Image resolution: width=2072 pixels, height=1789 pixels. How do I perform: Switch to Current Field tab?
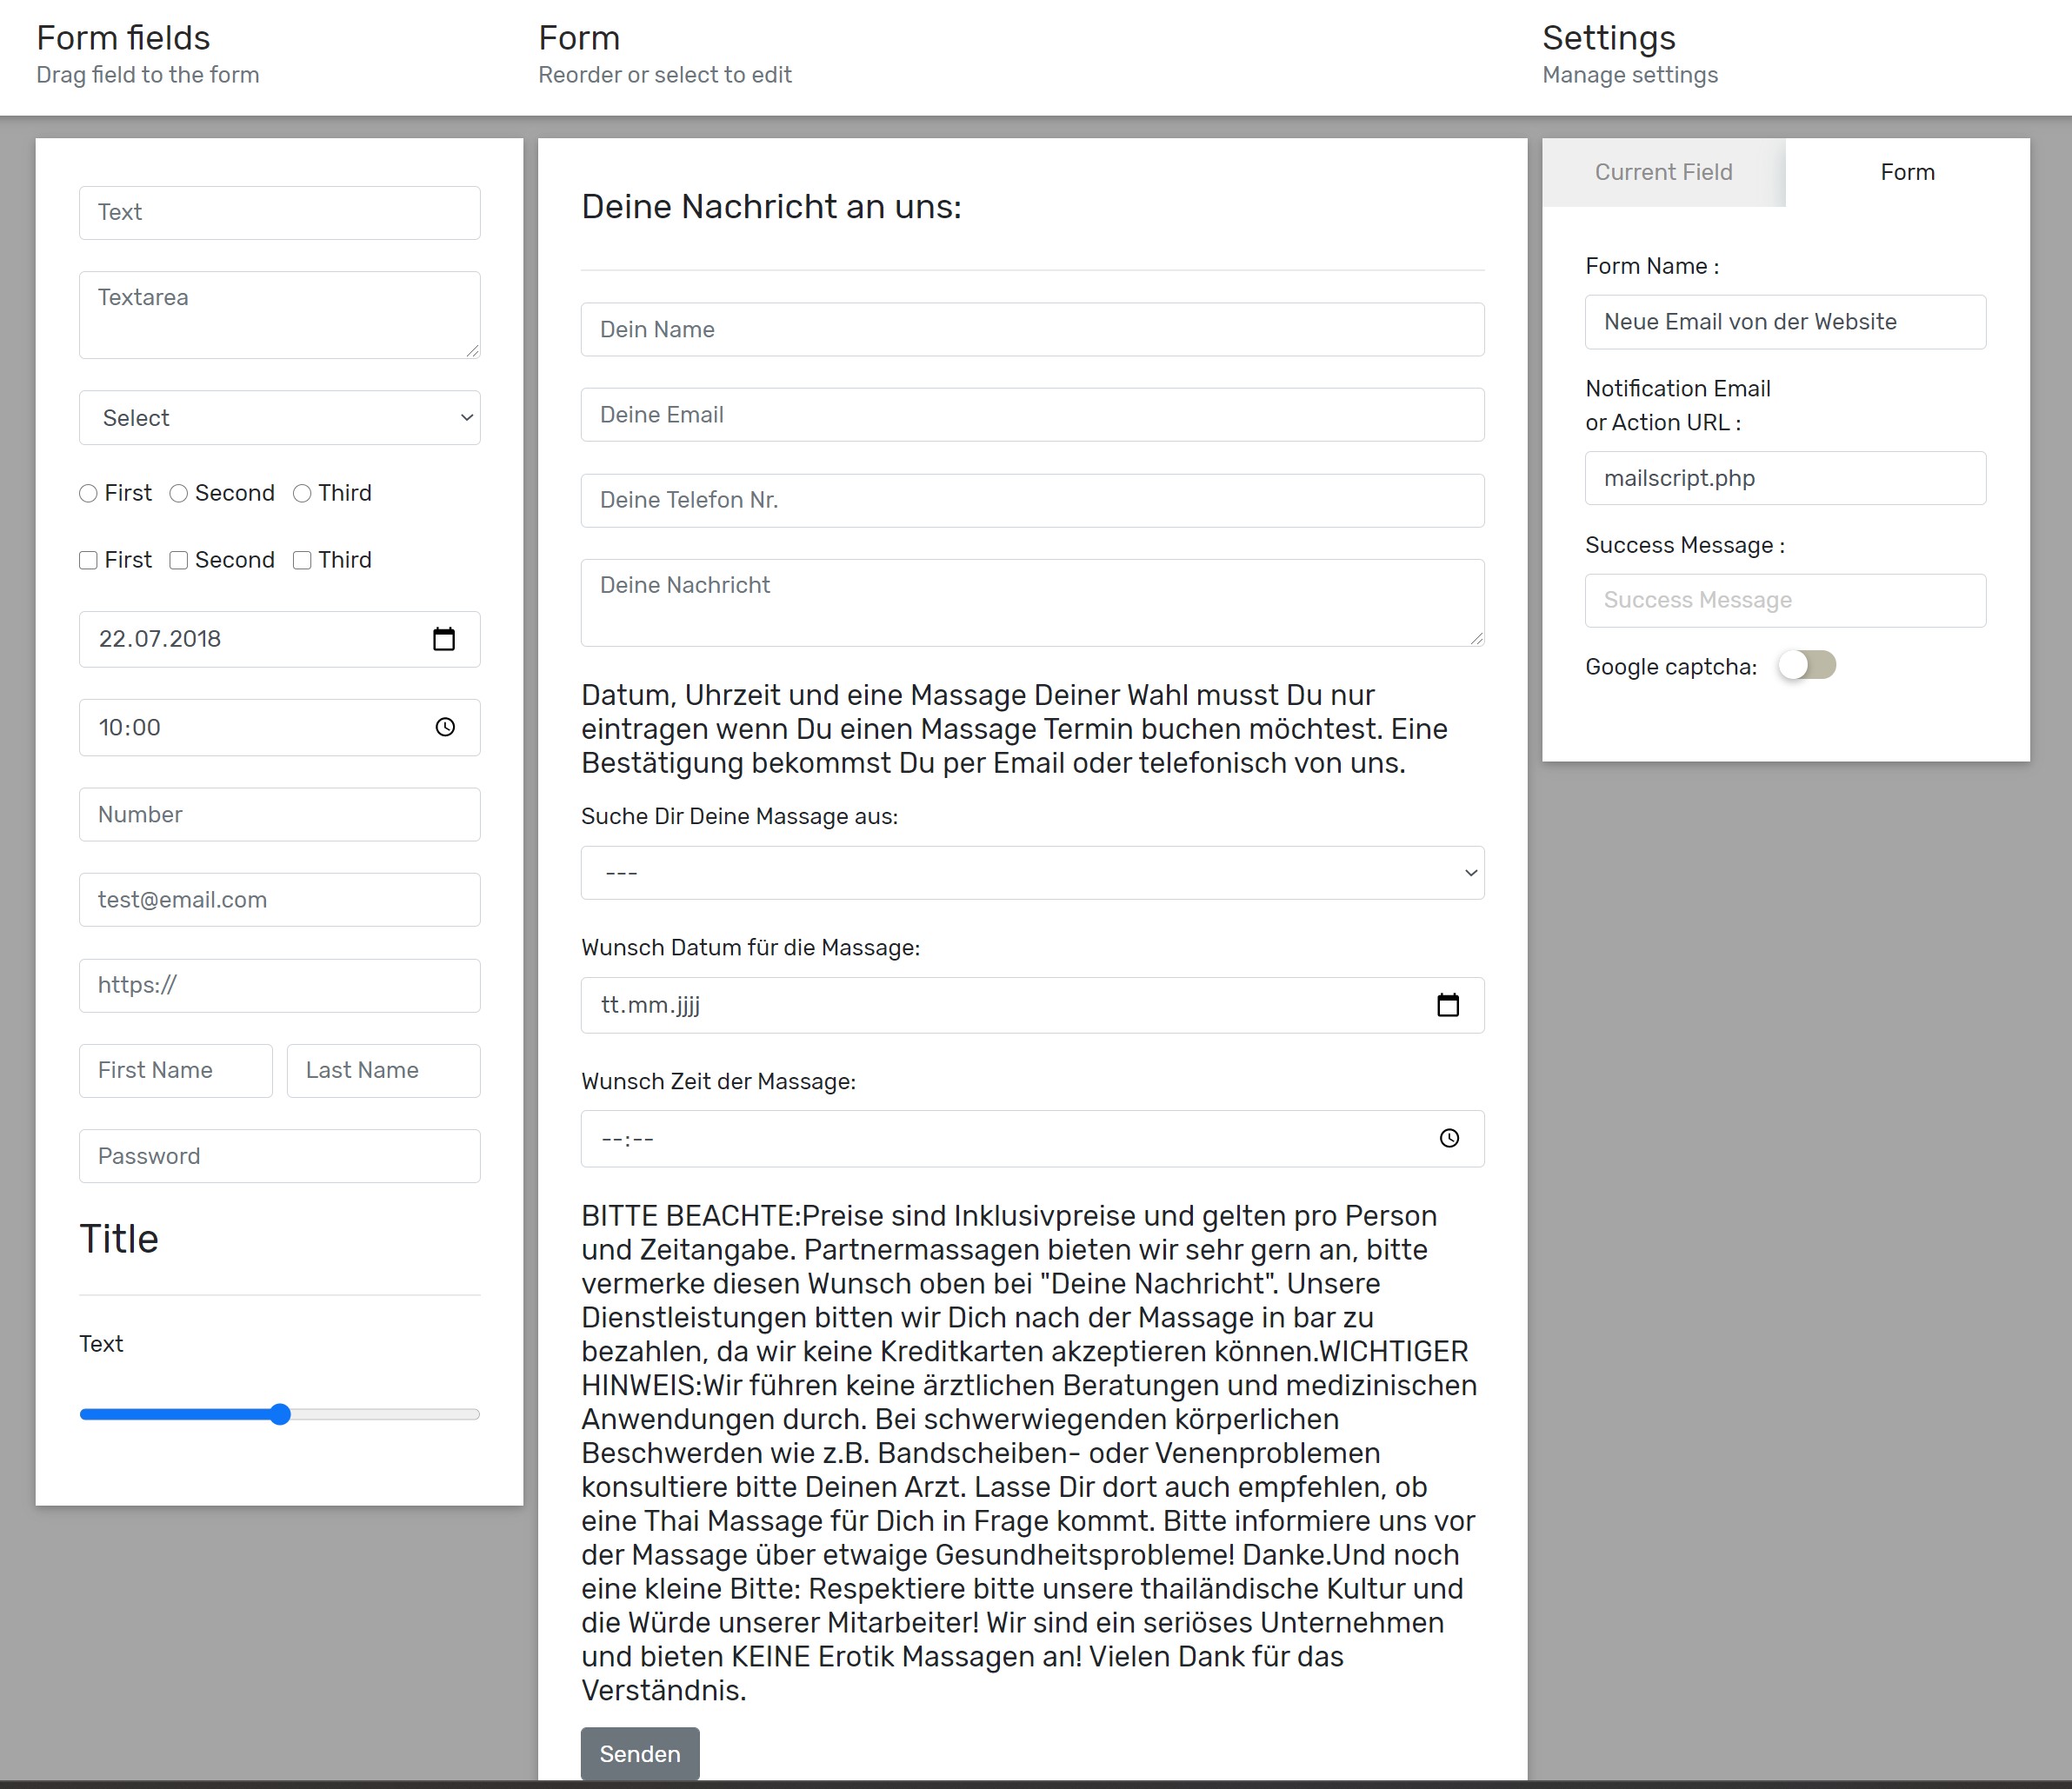pyautogui.click(x=1663, y=172)
